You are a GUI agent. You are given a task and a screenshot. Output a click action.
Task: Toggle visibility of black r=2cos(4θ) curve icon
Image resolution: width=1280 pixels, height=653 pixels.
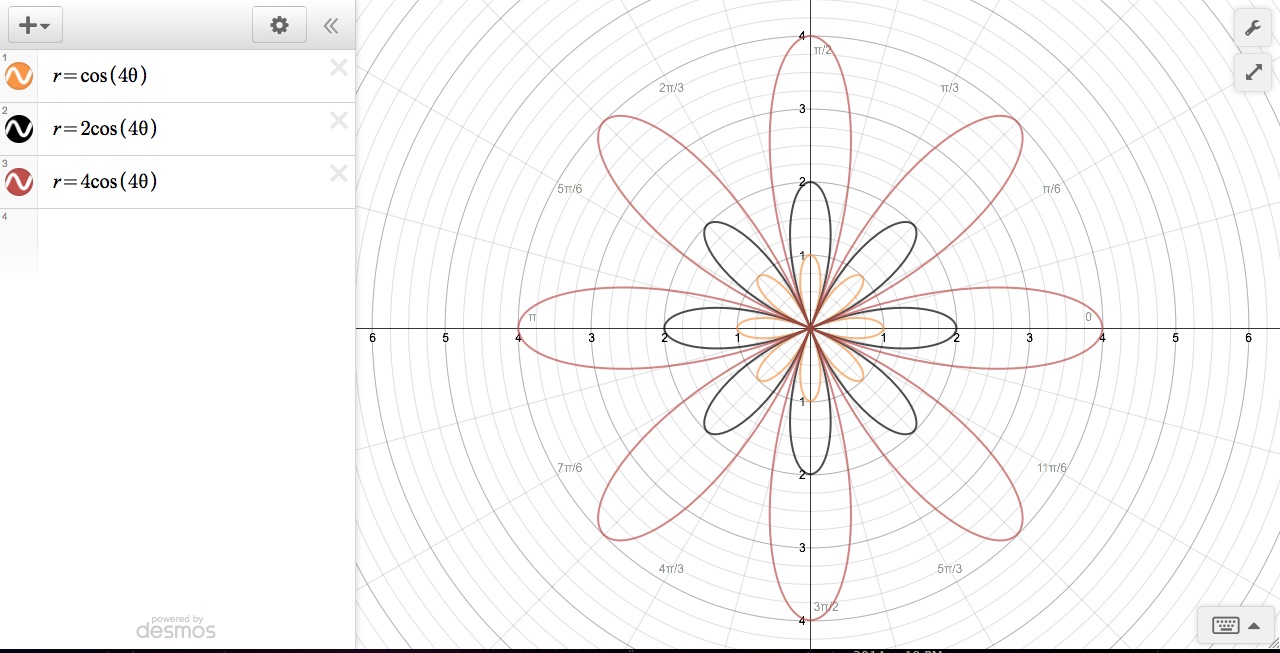pos(19,129)
